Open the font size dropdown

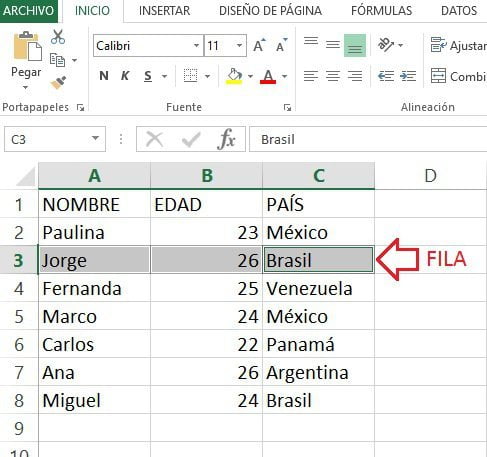(239, 45)
